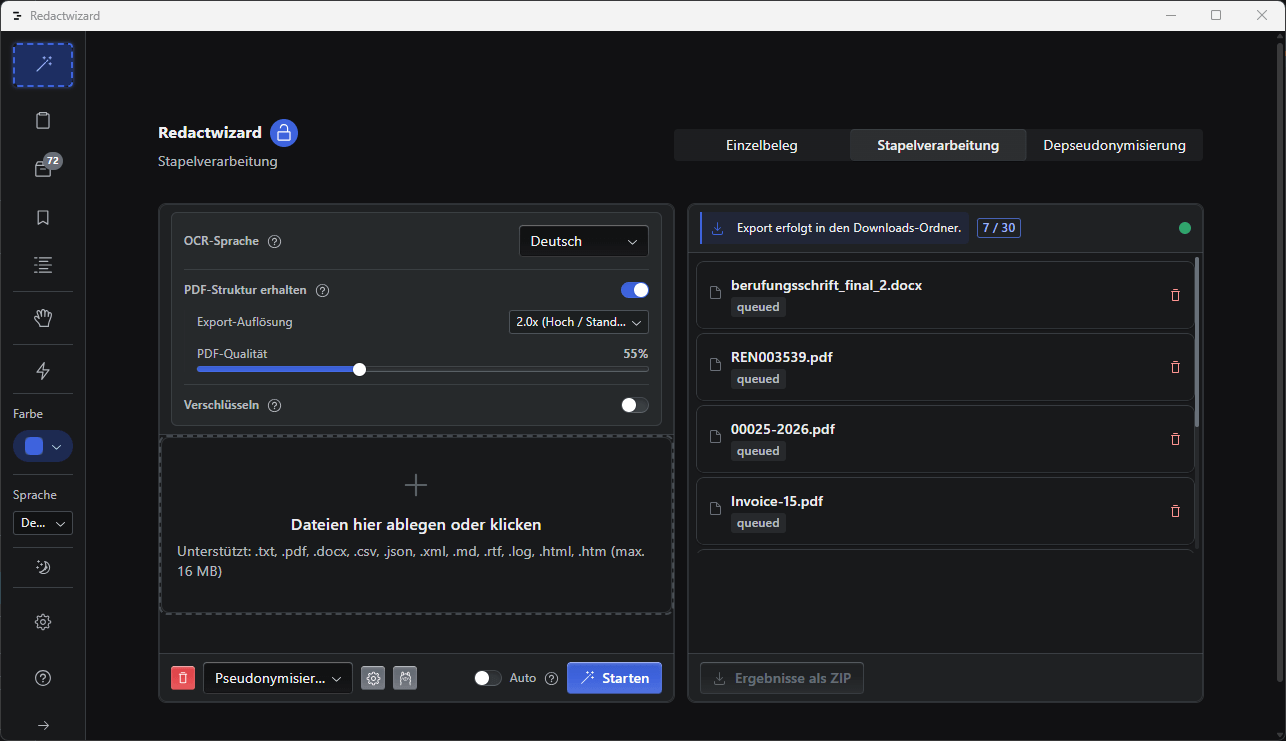Screen dimensions: 1286x741
Task: Maximize the Redactwizard window
Action: pos(1216,15)
